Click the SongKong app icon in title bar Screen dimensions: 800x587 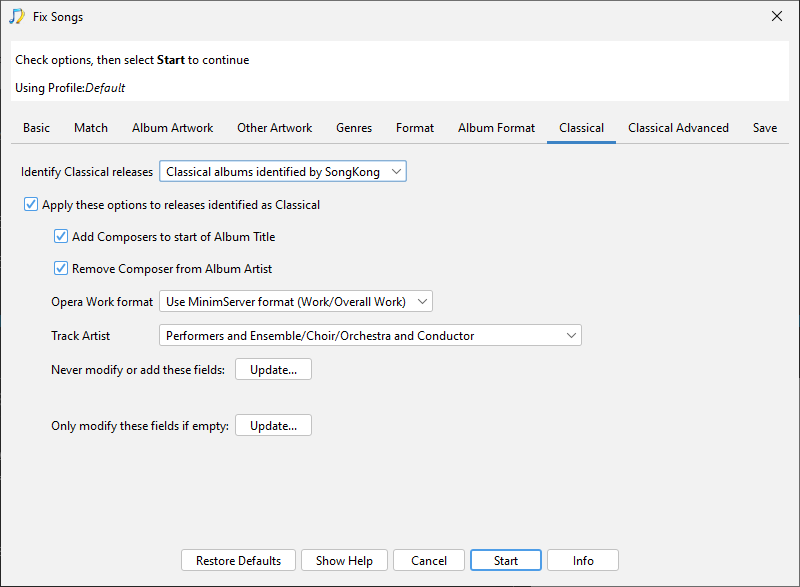pos(17,16)
